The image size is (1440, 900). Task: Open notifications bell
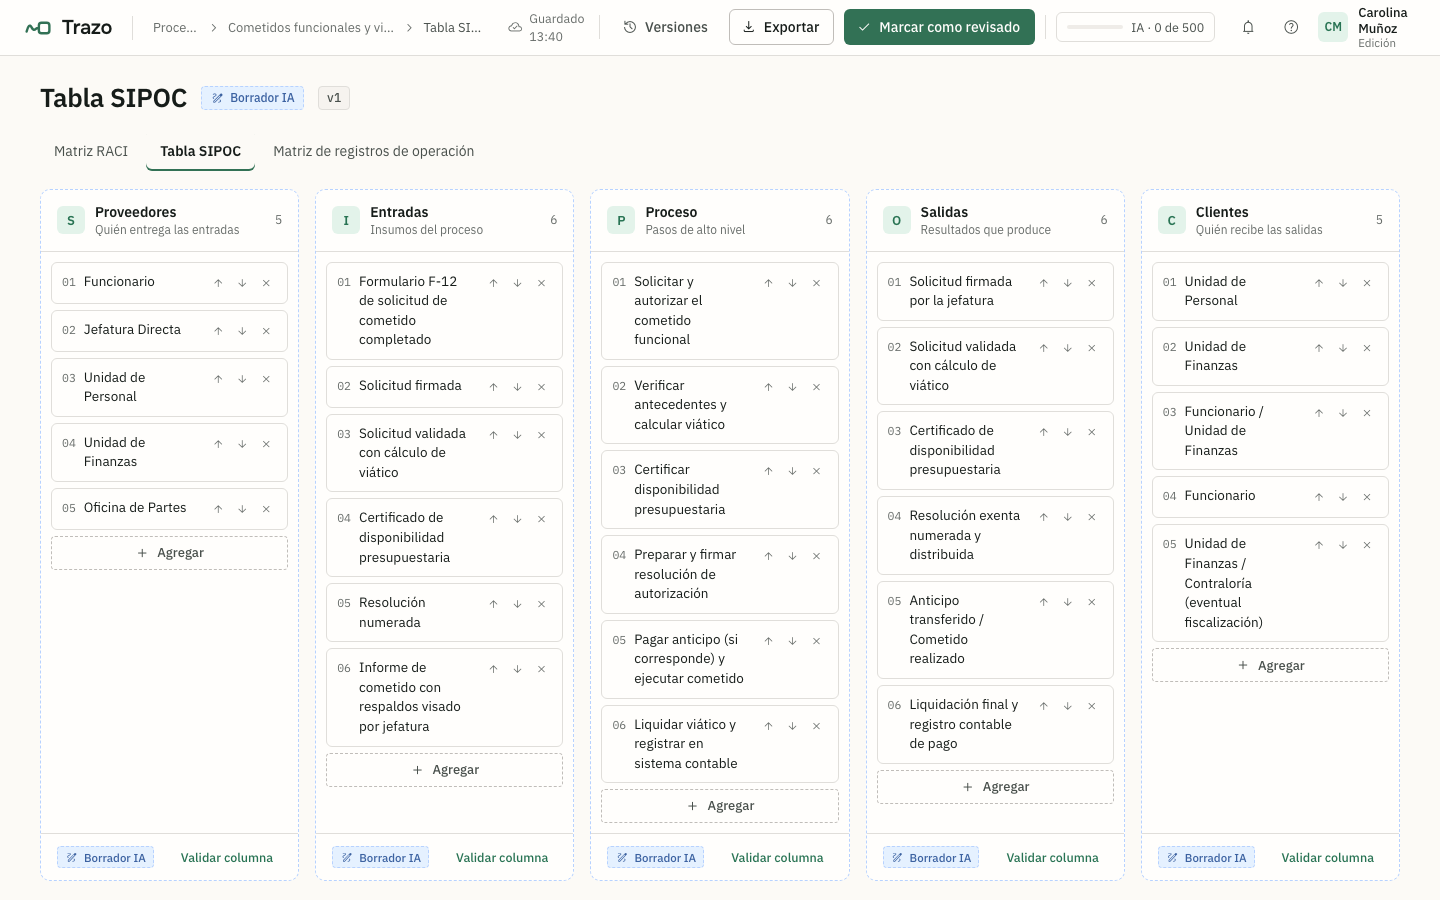1248,27
